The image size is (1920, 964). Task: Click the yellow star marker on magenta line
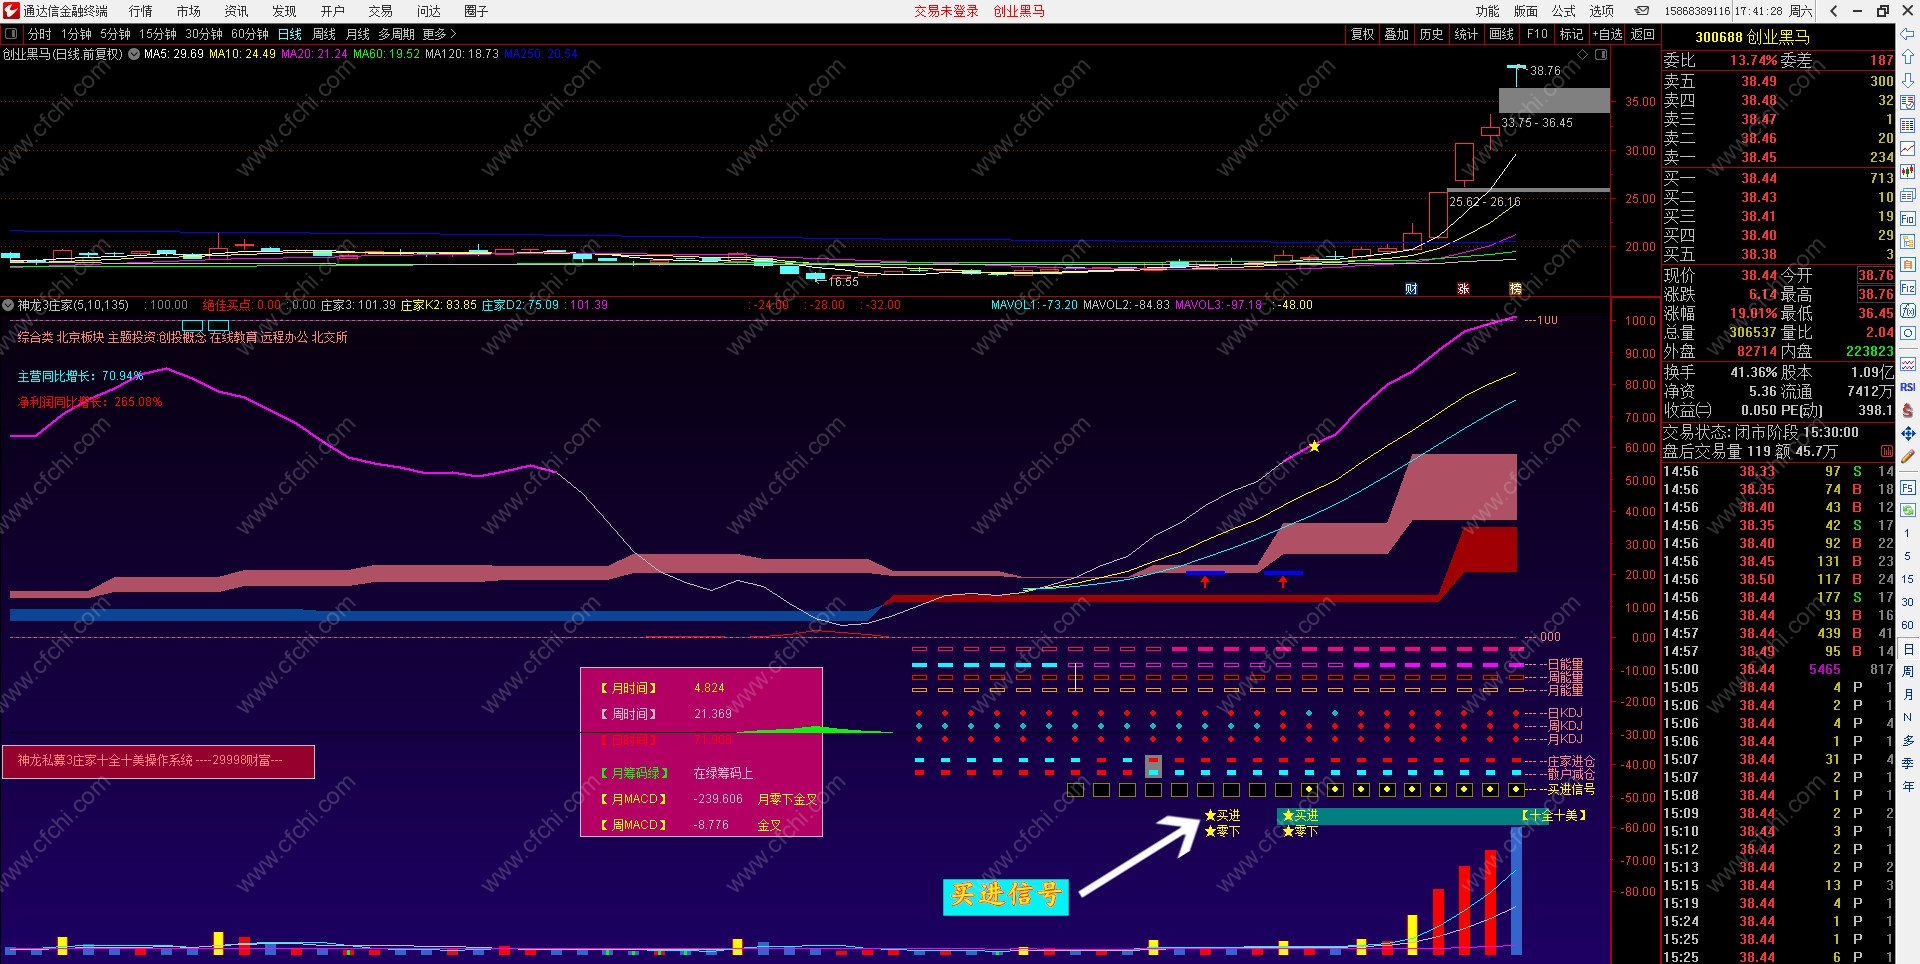click(x=1314, y=446)
